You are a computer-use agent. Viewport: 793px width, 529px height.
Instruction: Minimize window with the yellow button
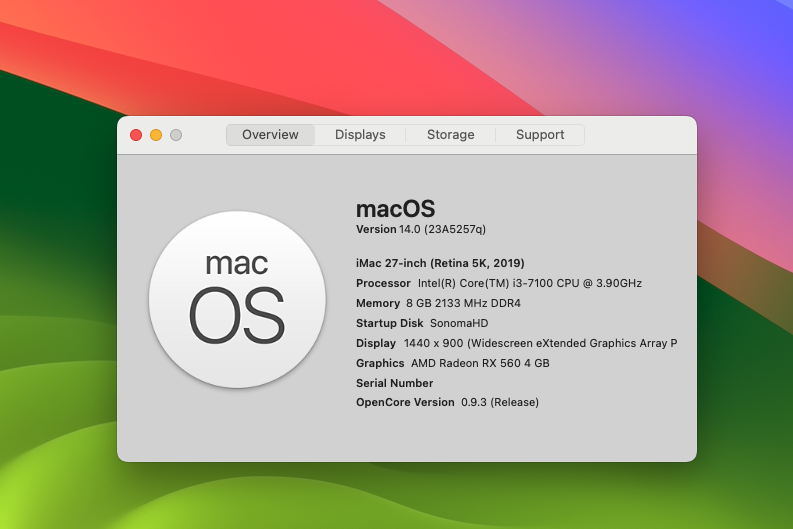click(156, 135)
